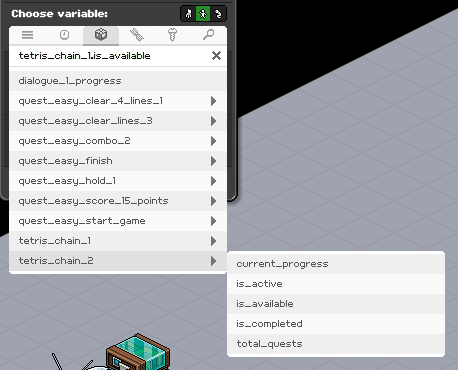Clear the tetris_chain_1.is_available selection with X
458x370 pixels.
tap(216, 56)
